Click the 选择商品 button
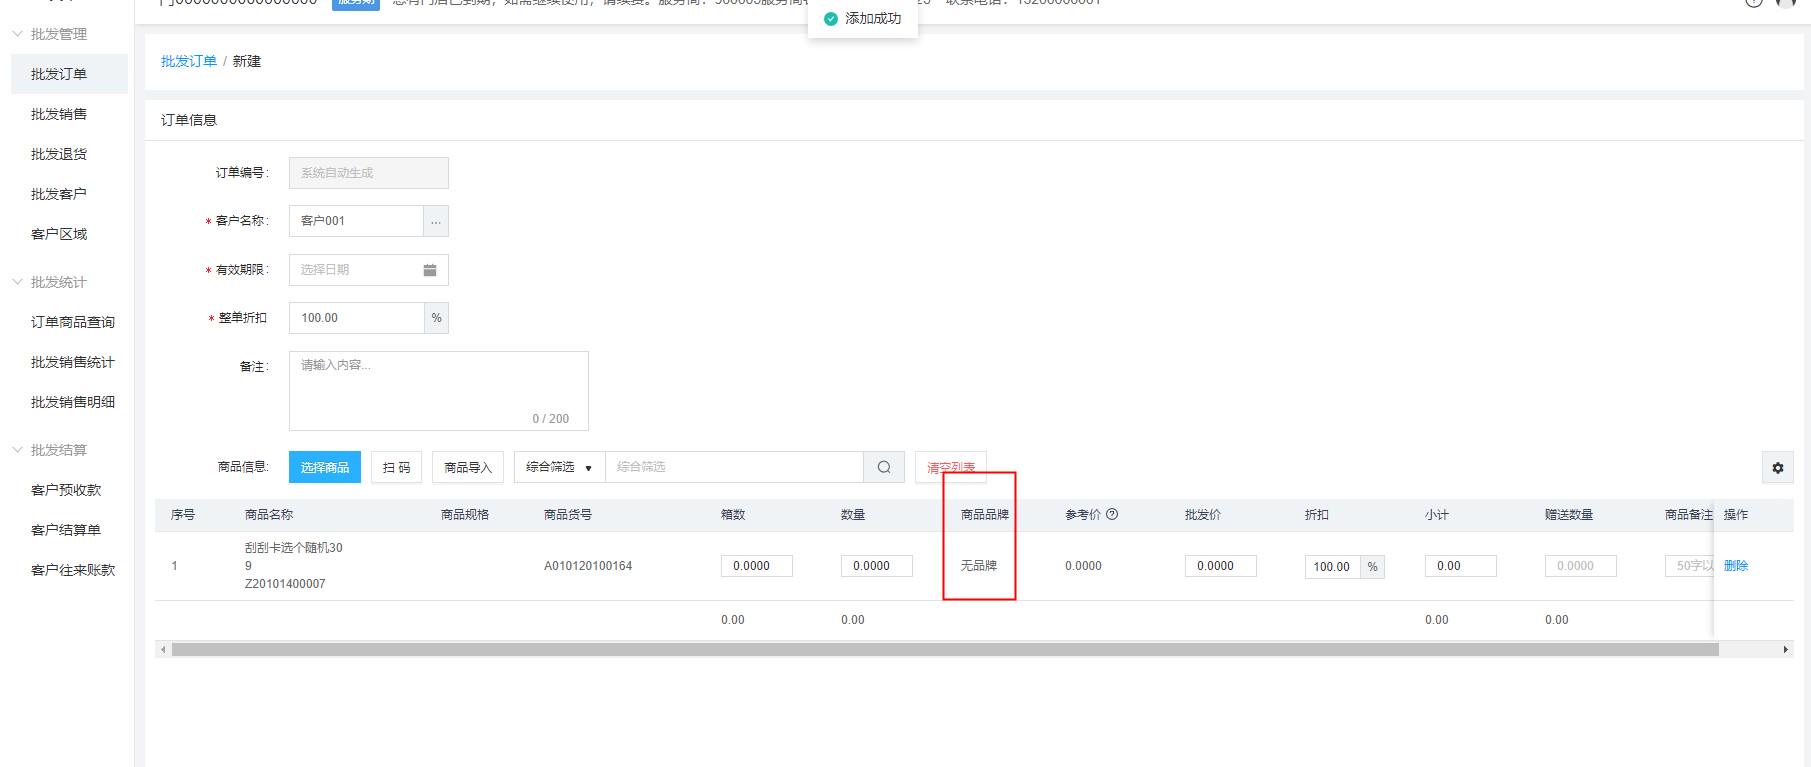The image size is (1811, 767). 325,467
